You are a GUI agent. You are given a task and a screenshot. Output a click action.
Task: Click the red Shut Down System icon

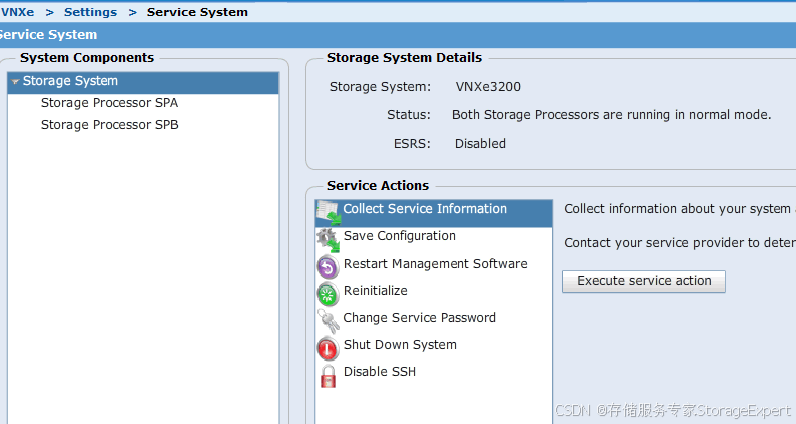point(328,348)
